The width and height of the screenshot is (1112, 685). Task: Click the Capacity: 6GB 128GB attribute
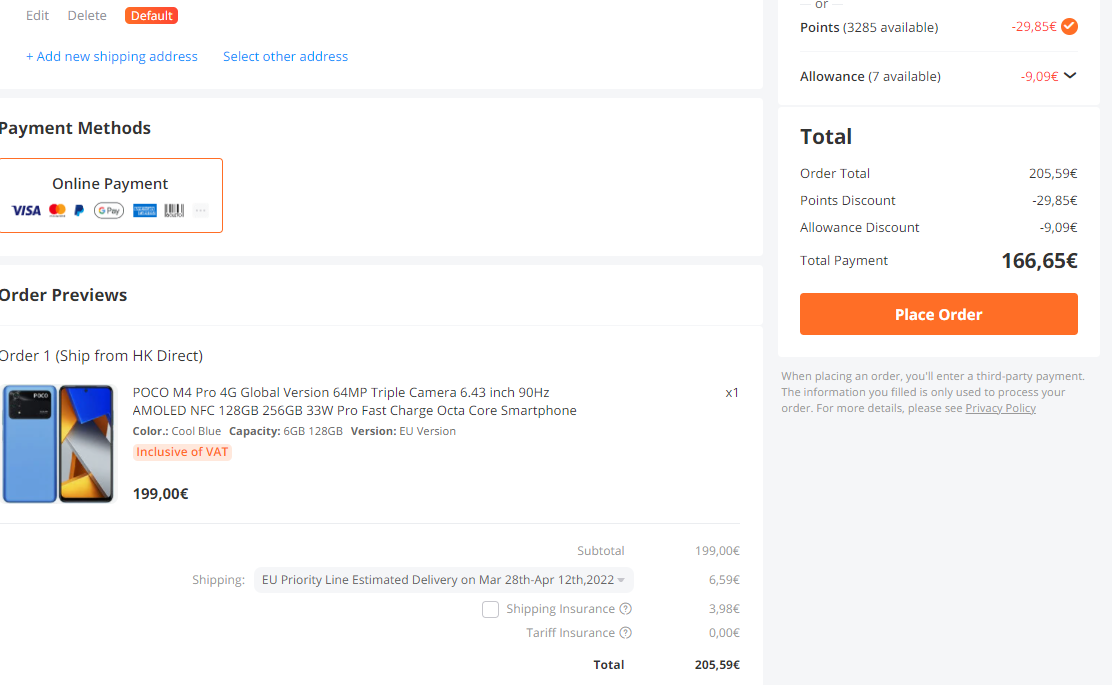click(x=286, y=431)
